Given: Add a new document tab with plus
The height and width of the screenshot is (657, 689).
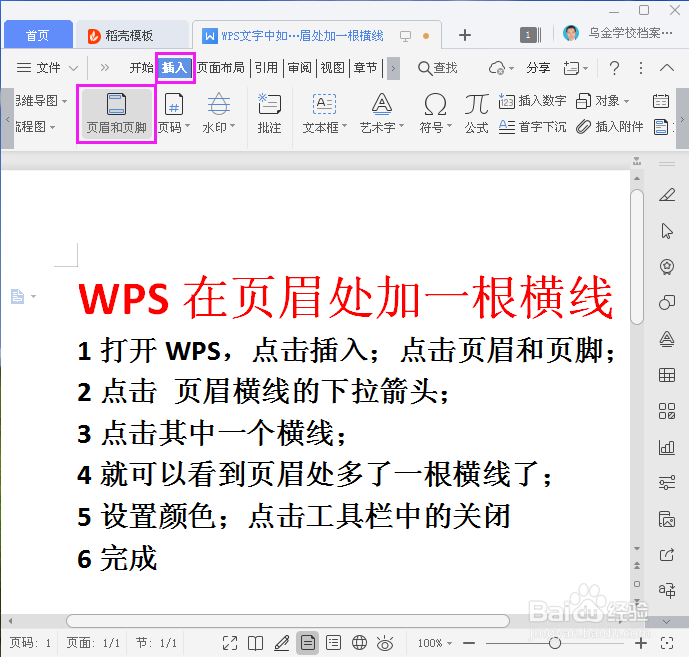Looking at the screenshot, I should coord(465,35).
